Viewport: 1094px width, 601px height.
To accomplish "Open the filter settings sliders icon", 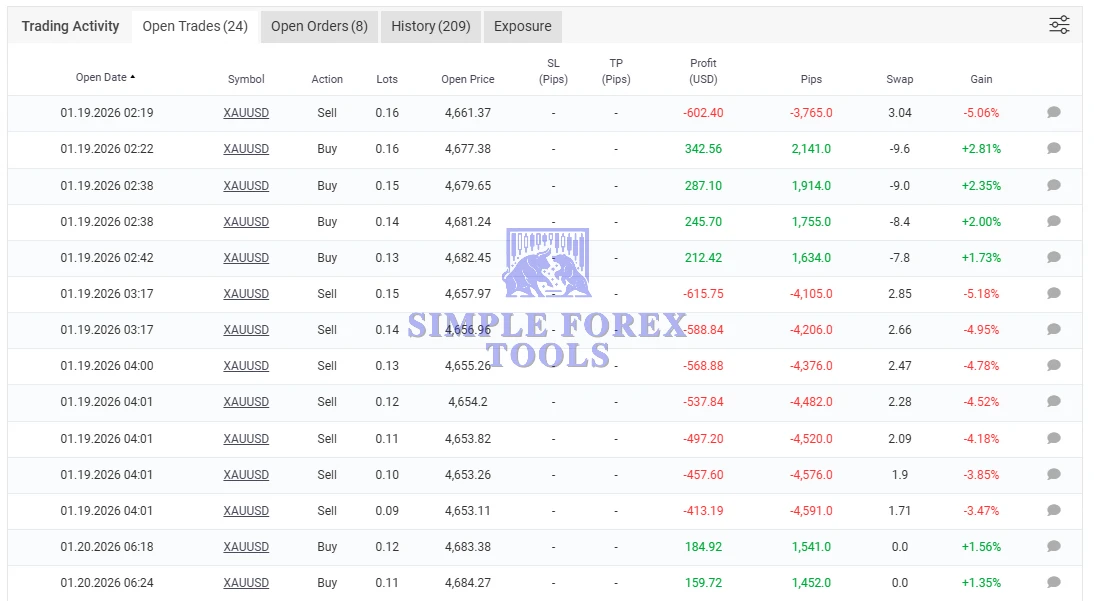I will point(1059,26).
